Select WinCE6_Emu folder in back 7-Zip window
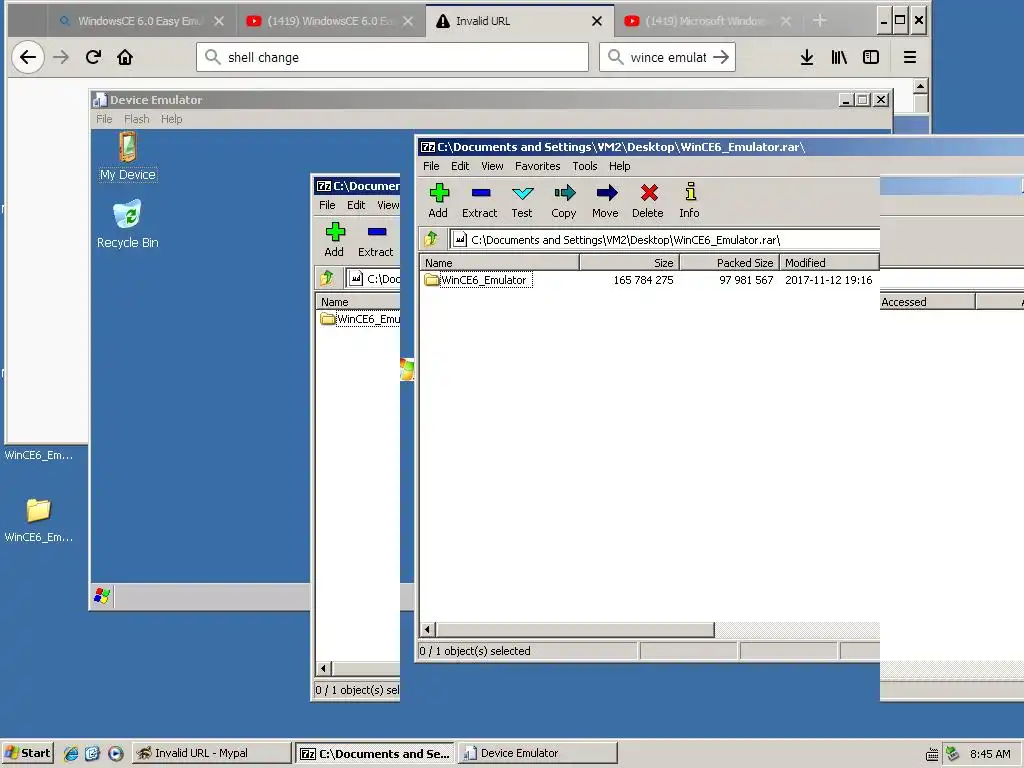Viewport: 1024px width, 768px height. tap(360, 319)
